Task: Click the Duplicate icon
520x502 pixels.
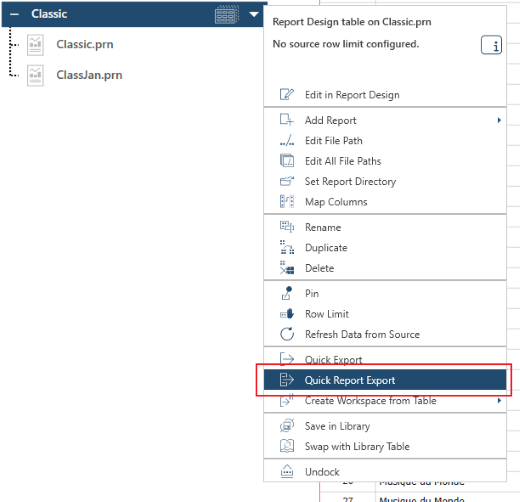Action: click(287, 247)
